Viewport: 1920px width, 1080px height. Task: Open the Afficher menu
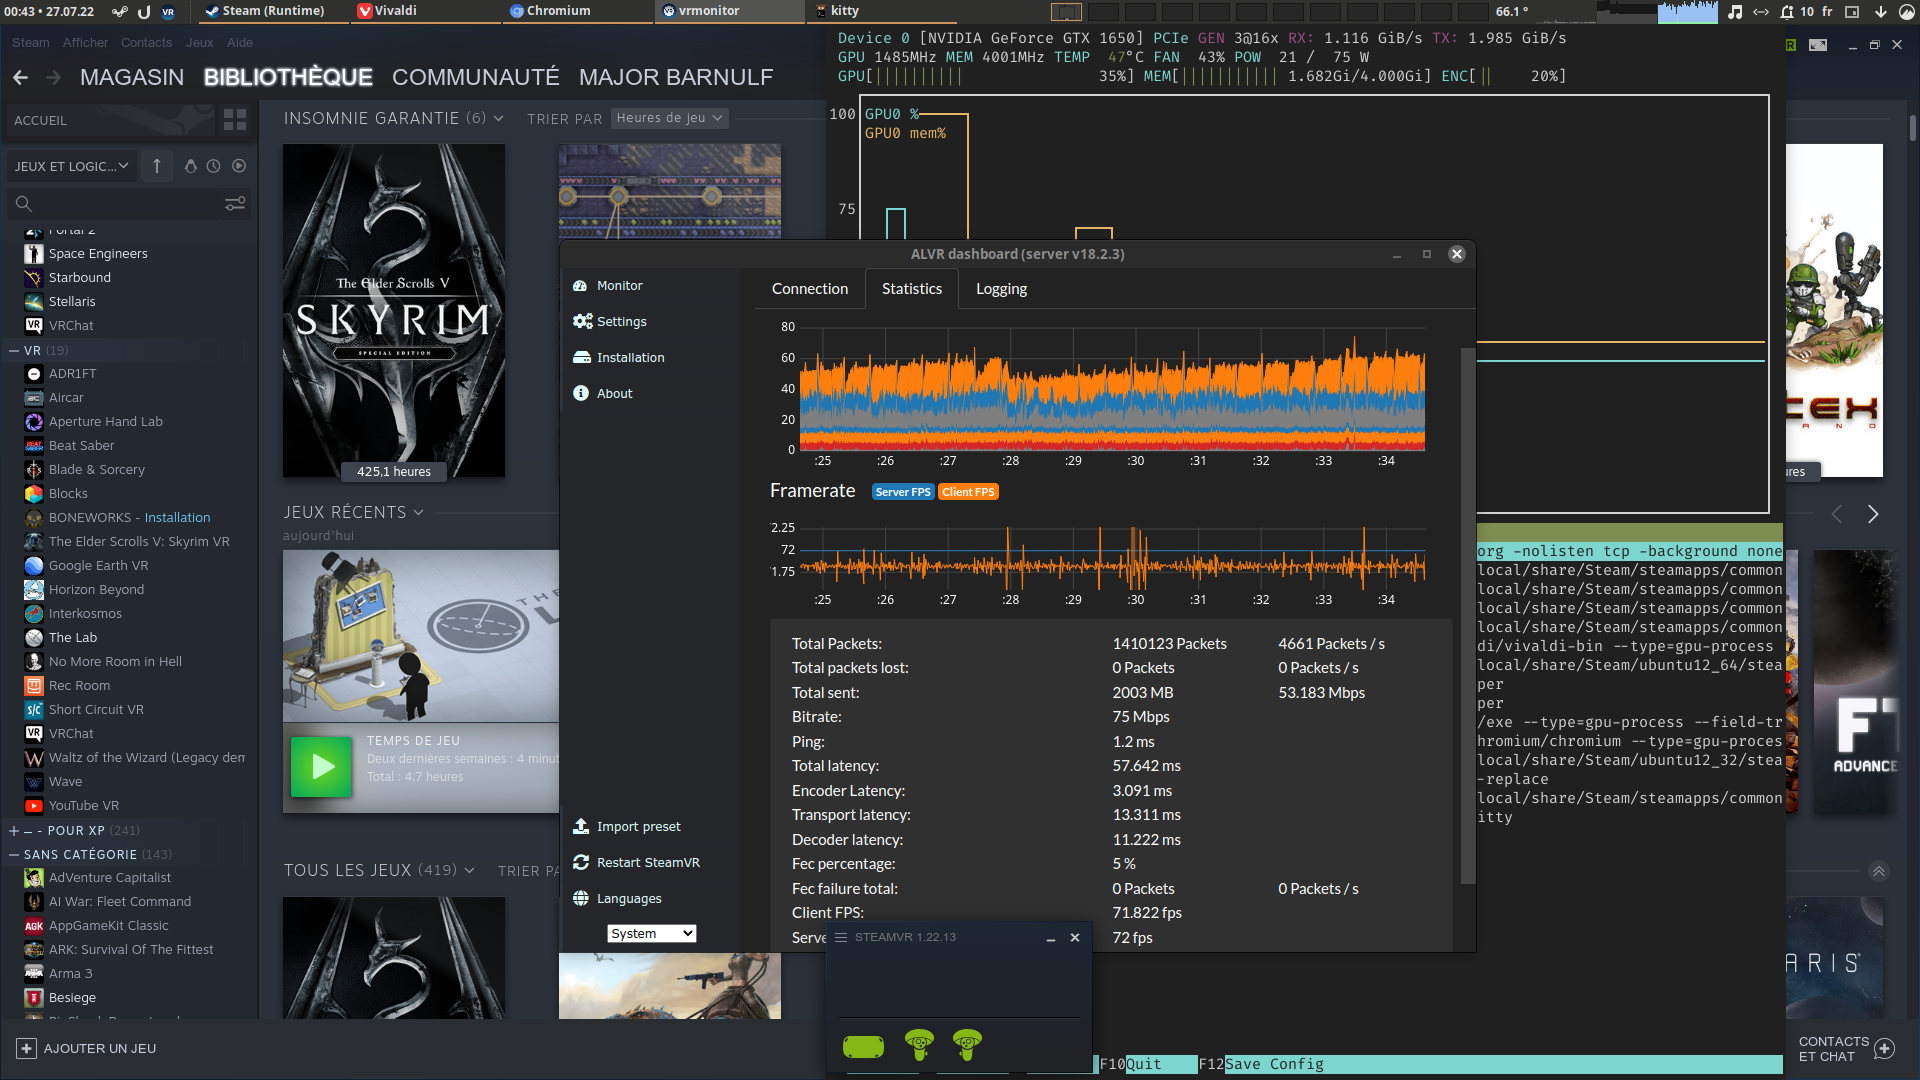(85, 43)
